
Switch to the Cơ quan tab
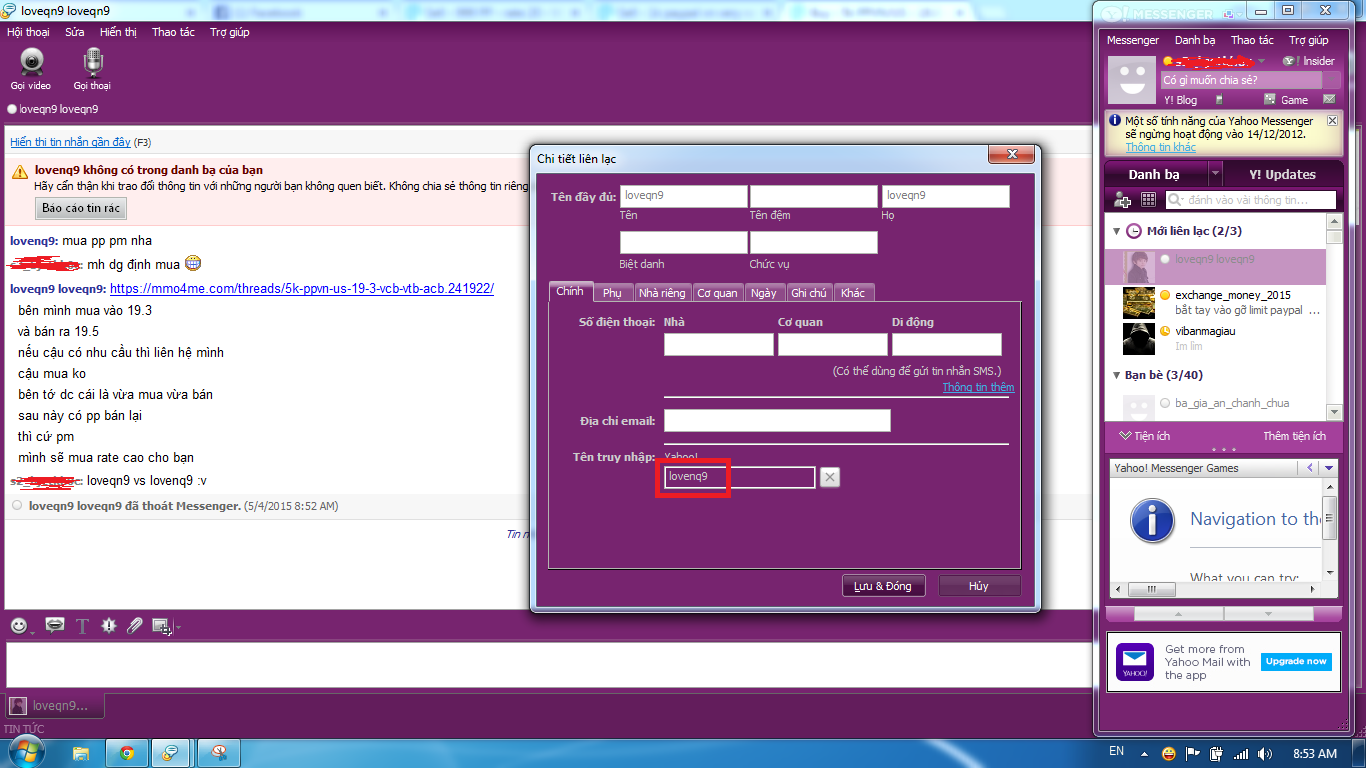(x=717, y=293)
